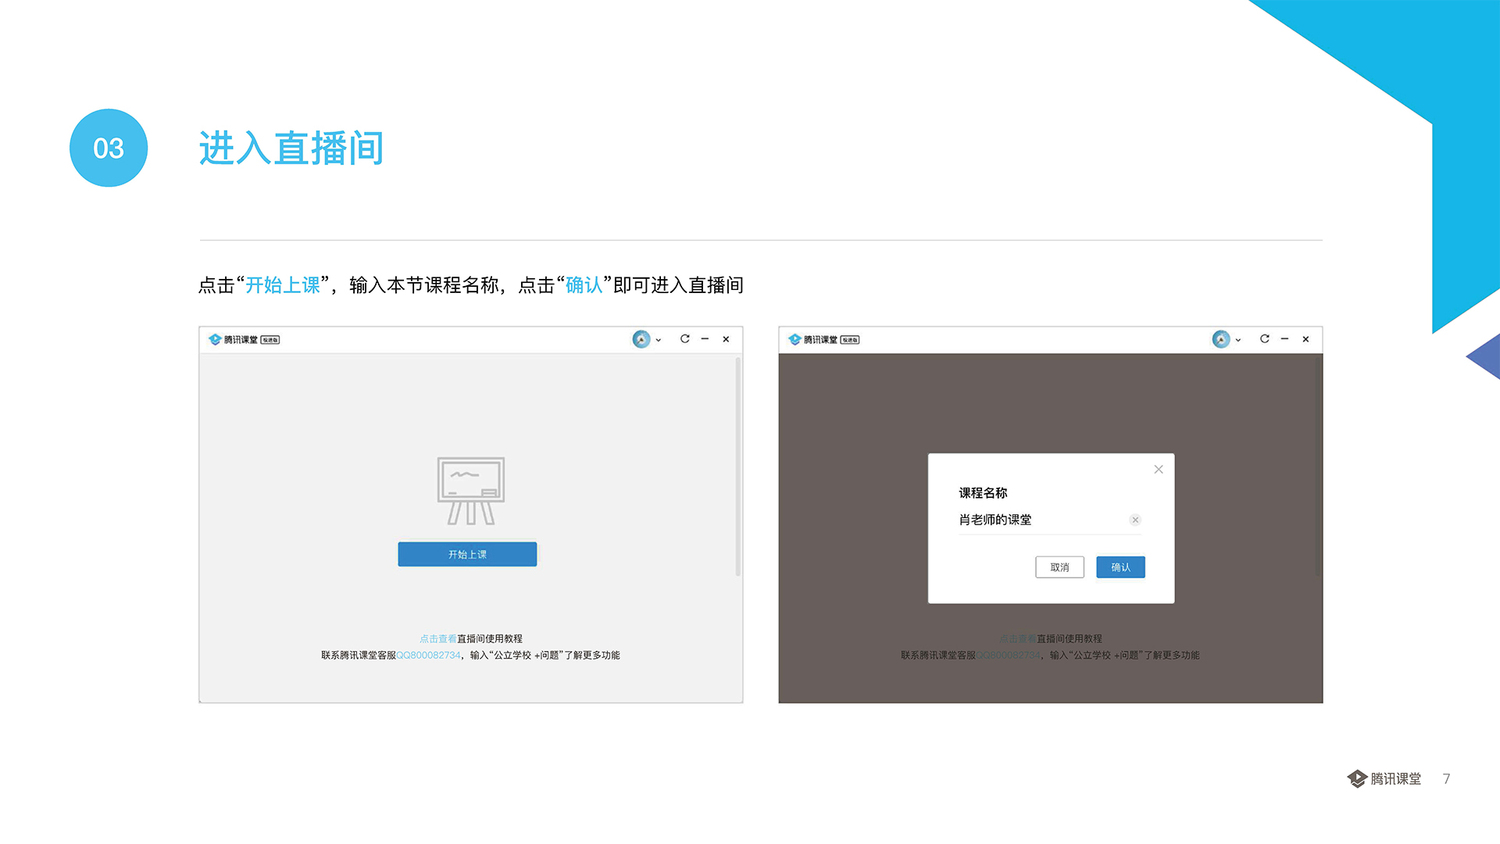
Task: Click the whiteboard easel icon in left window
Action: pos(471,491)
